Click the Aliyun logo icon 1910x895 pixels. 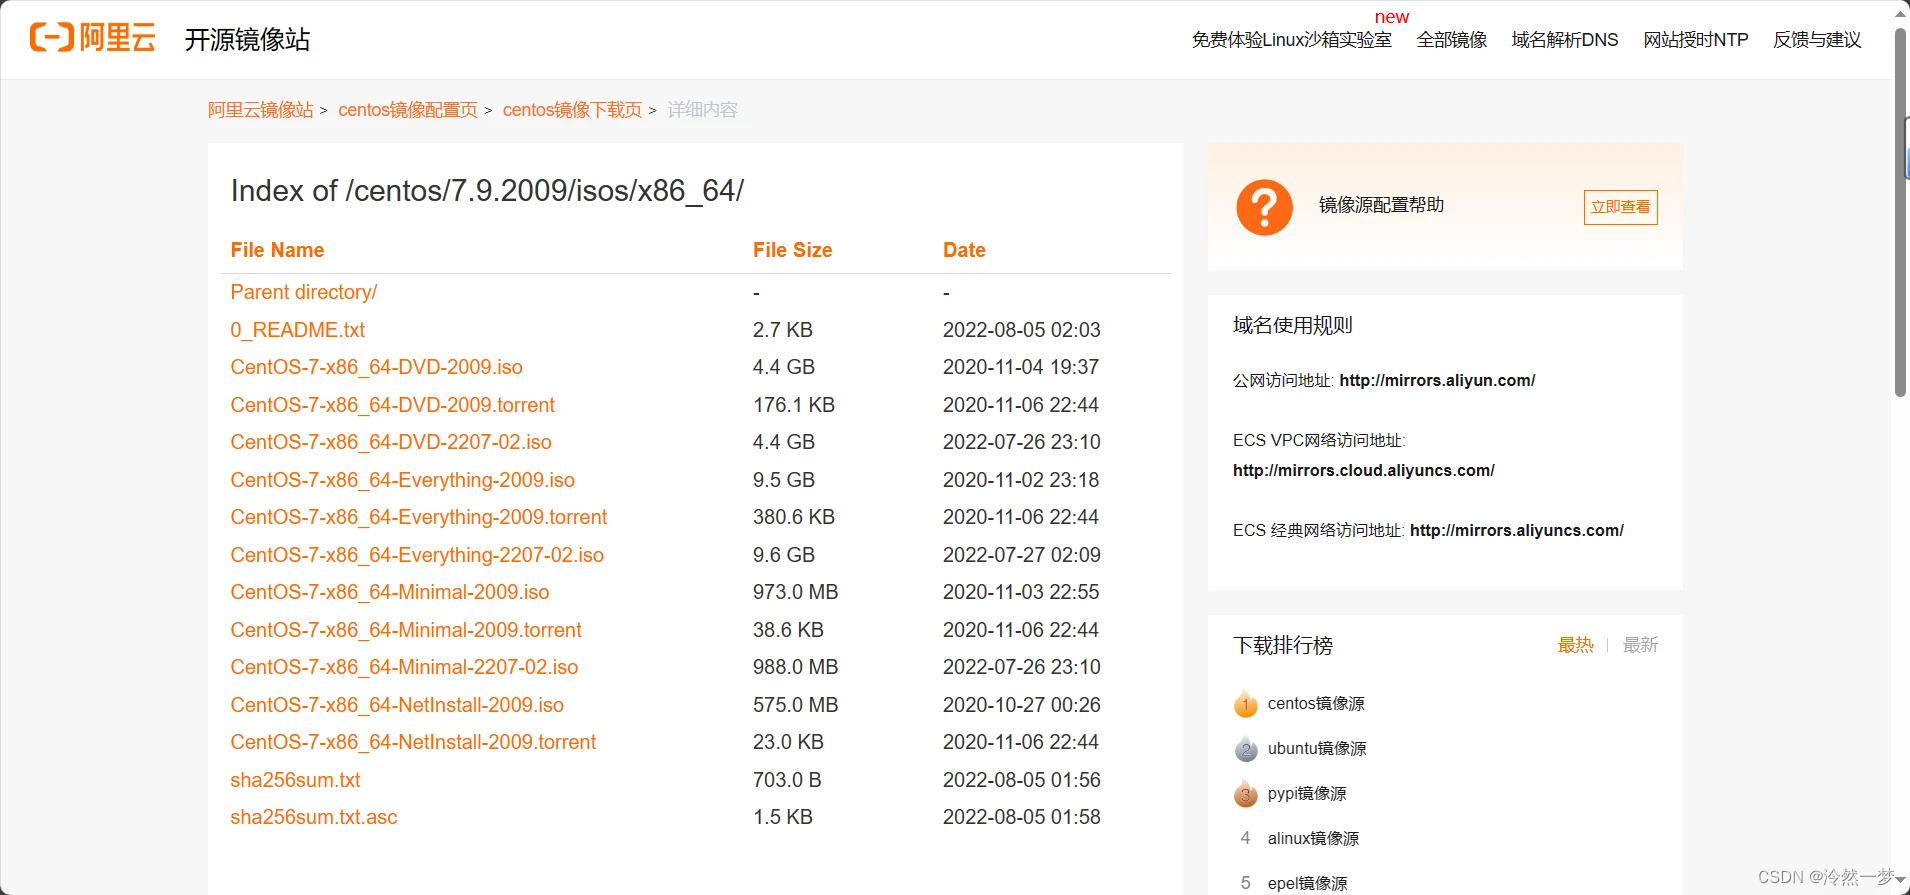(x=52, y=38)
